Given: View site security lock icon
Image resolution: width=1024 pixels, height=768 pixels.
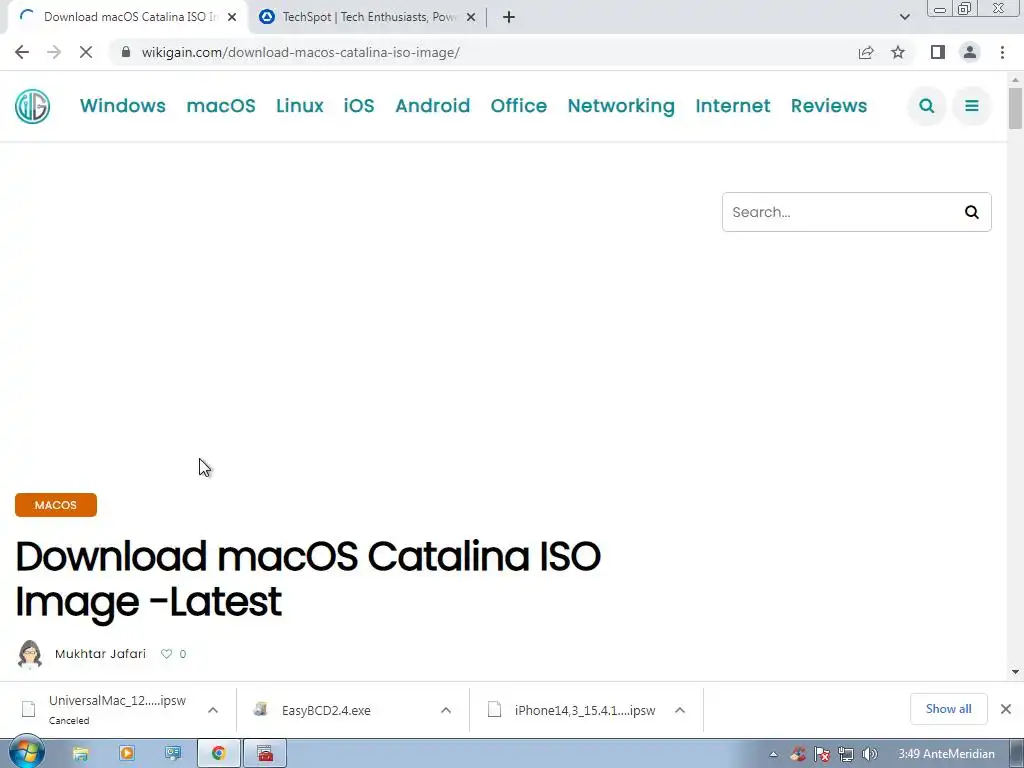Looking at the screenshot, I should click(126, 52).
